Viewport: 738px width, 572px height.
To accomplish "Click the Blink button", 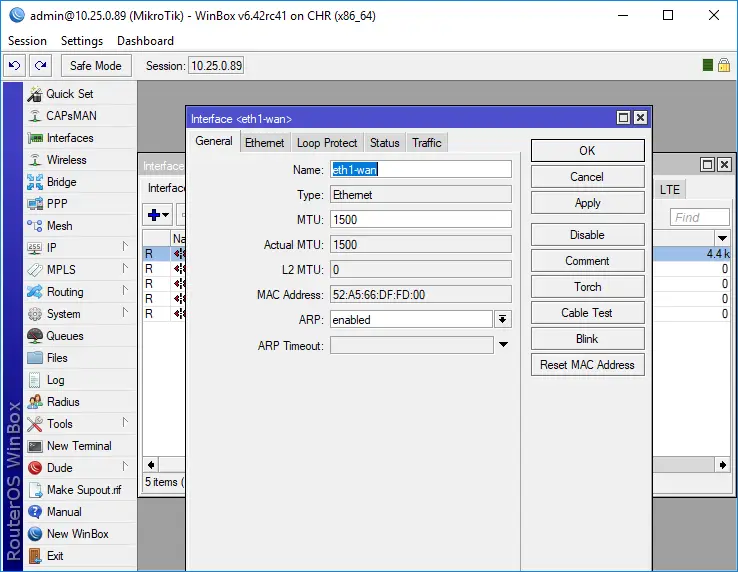I will point(587,339).
